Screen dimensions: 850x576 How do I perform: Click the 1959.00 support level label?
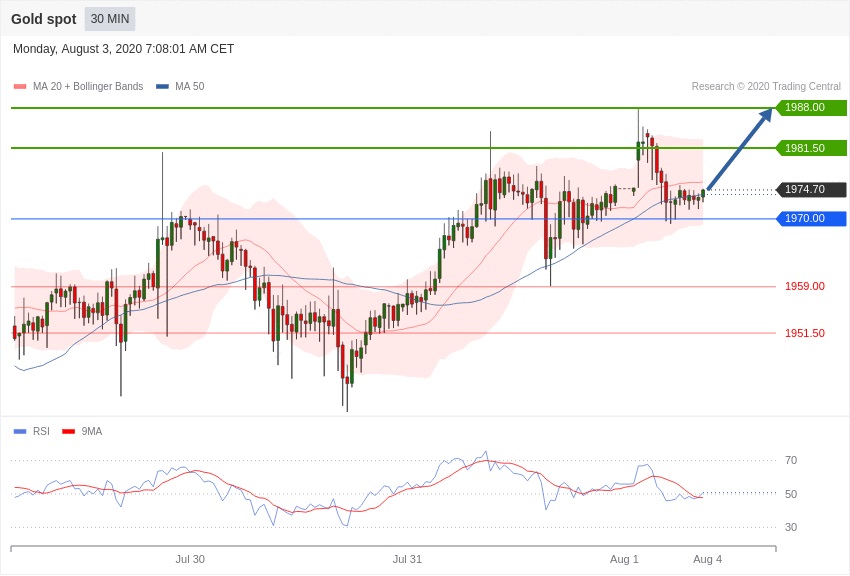tap(804, 286)
